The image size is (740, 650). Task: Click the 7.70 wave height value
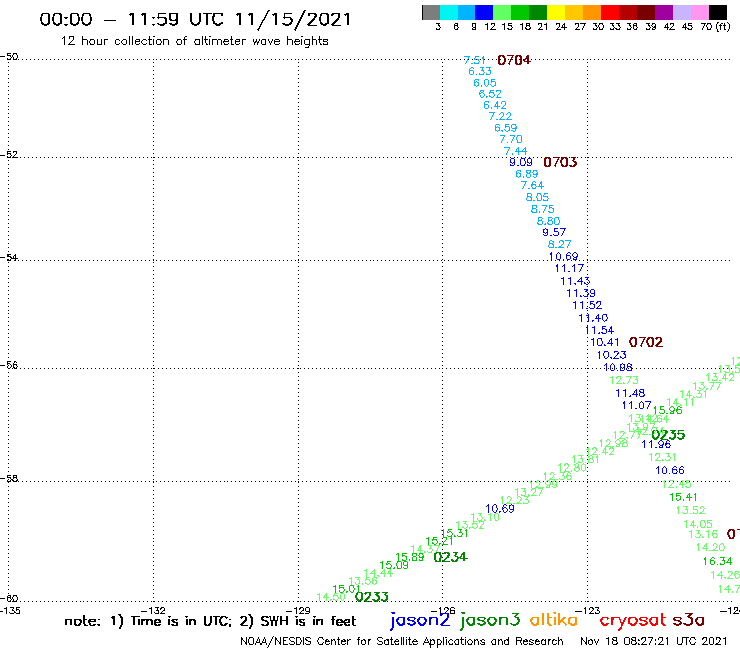pyautogui.click(x=511, y=139)
